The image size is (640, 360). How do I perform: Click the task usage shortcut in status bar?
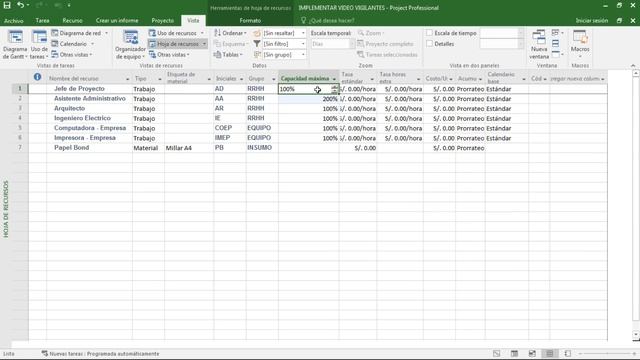pos(514,353)
